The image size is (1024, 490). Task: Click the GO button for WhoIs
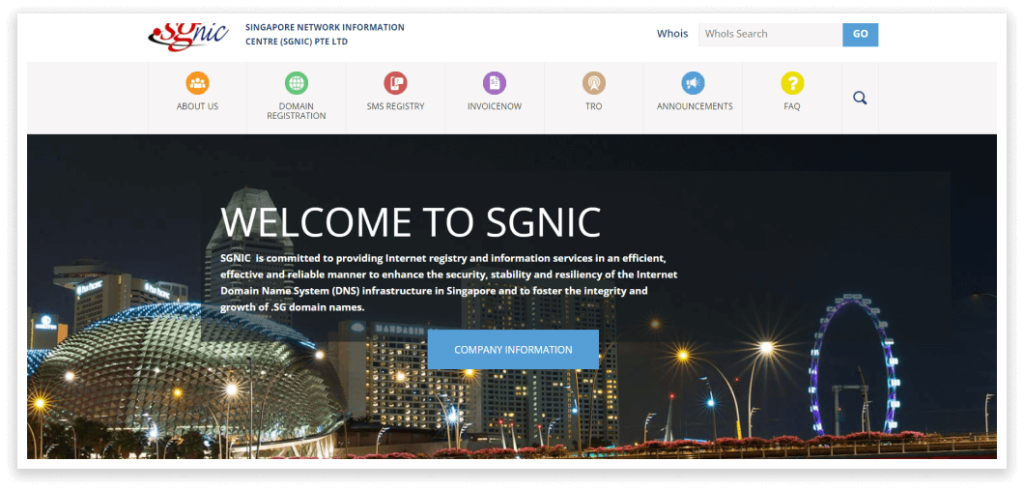[860, 35]
